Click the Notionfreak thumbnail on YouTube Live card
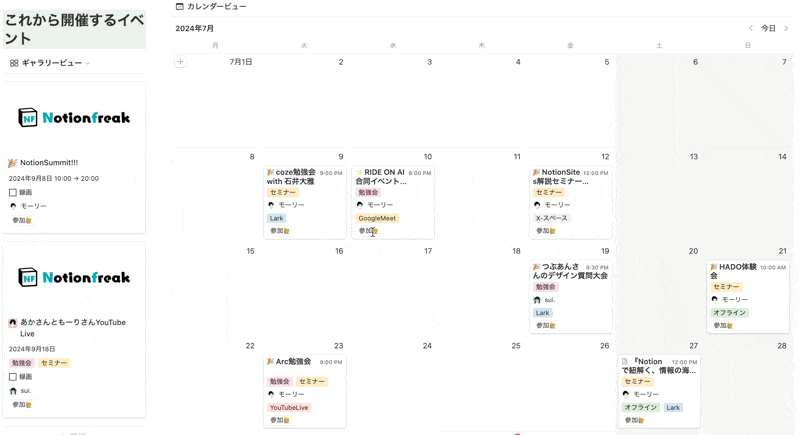The height and width of the screenshot is (435, 800). (x=74, y=277)
